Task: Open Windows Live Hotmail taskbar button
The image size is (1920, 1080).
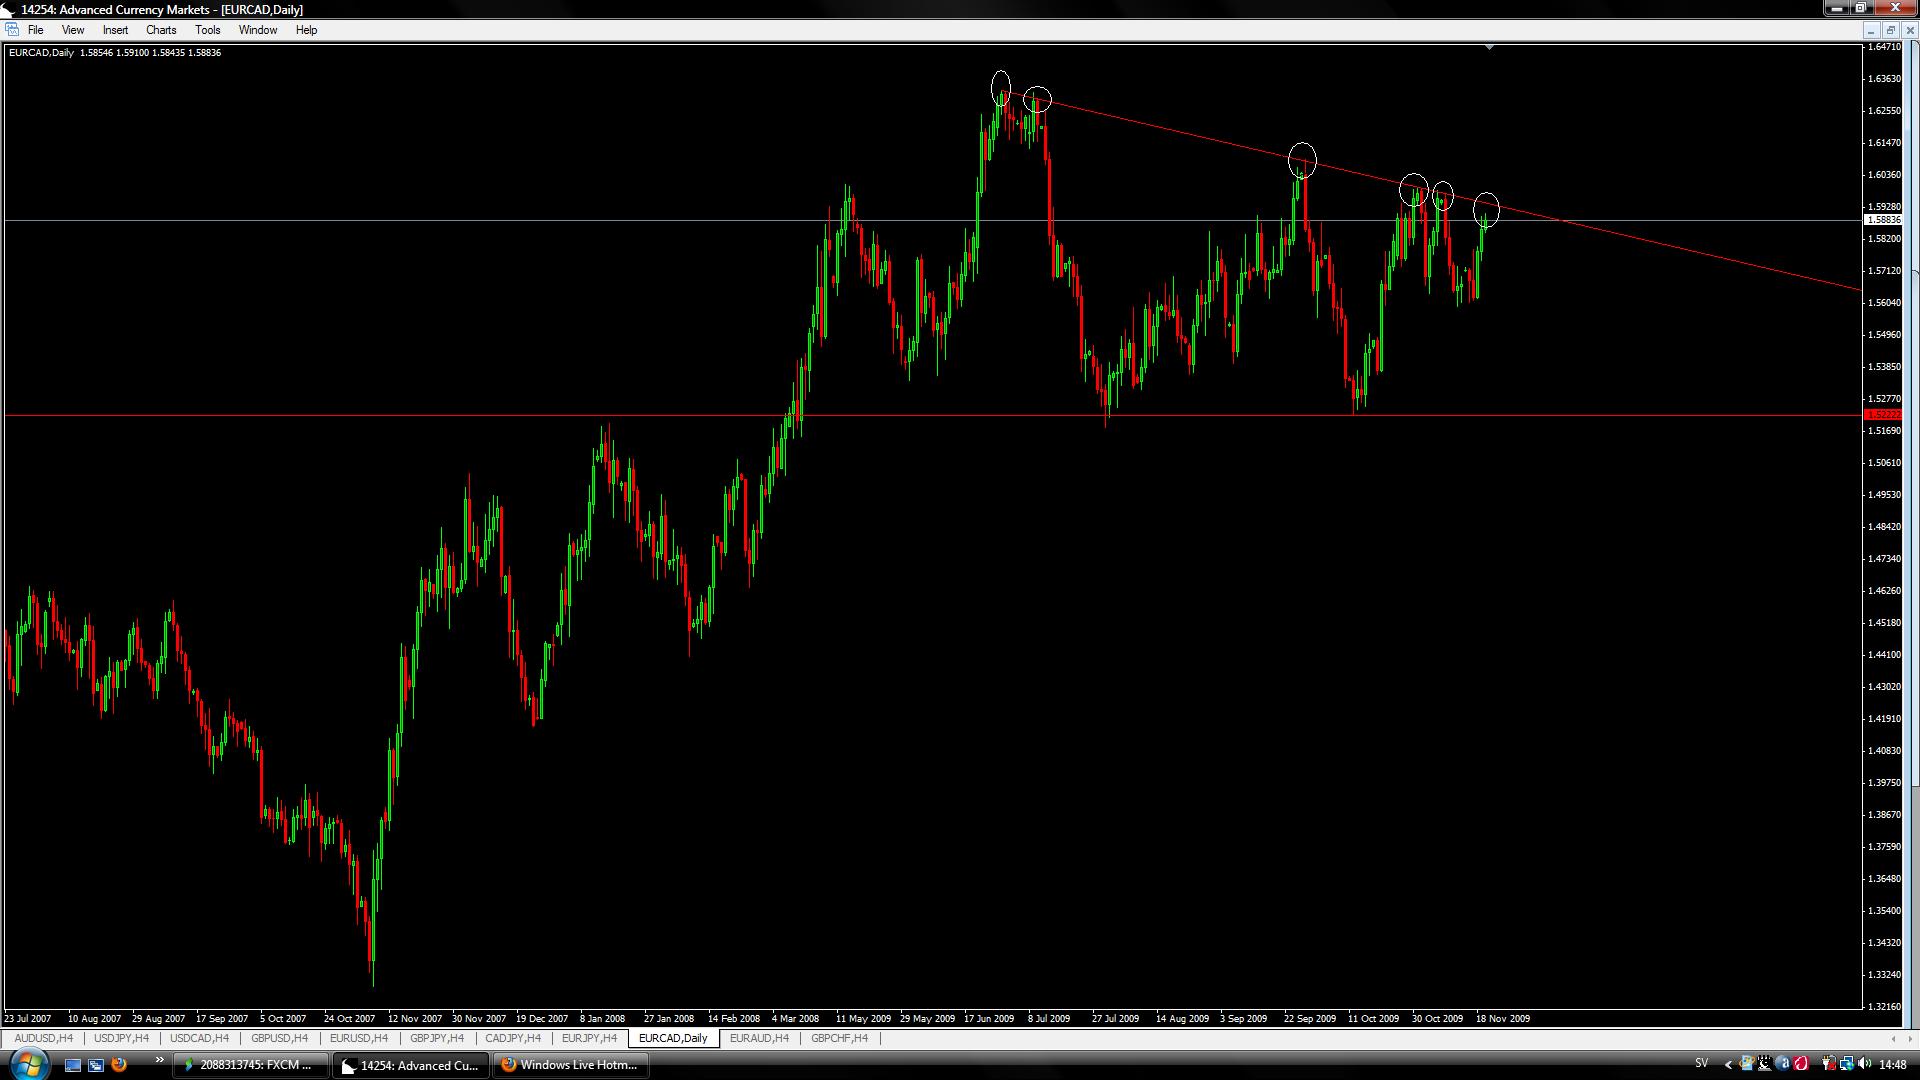Action: (x=570, y=1065)
